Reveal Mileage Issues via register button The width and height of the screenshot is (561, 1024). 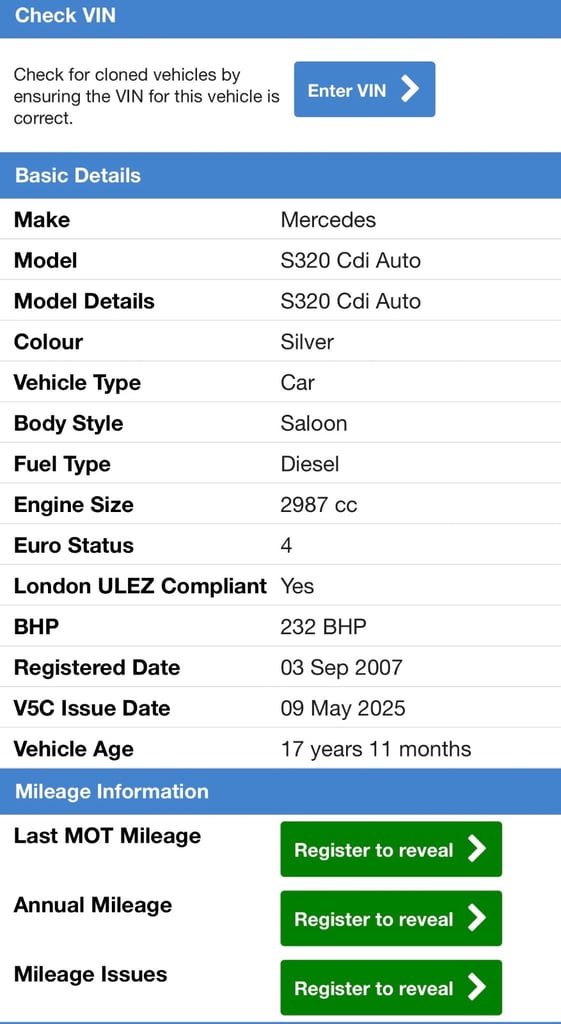391,987
